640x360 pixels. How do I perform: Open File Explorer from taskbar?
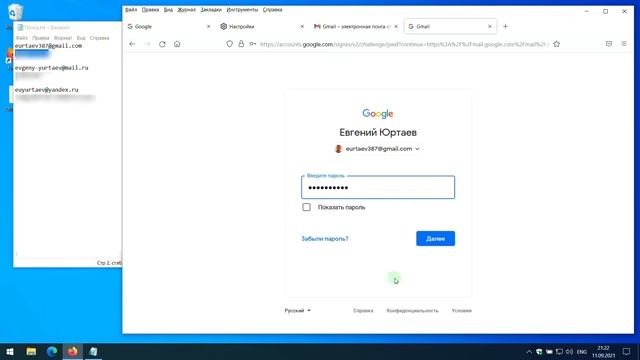(x=31, y=351)
